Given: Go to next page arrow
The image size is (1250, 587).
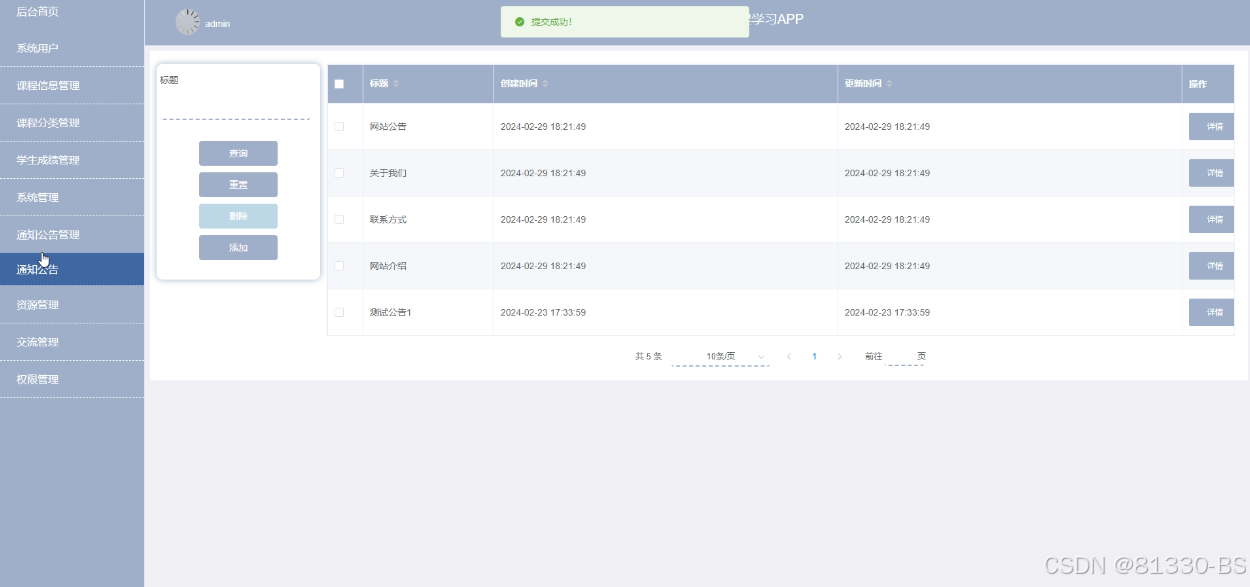Looking at the screenshot, I should [x=839, y=356].
